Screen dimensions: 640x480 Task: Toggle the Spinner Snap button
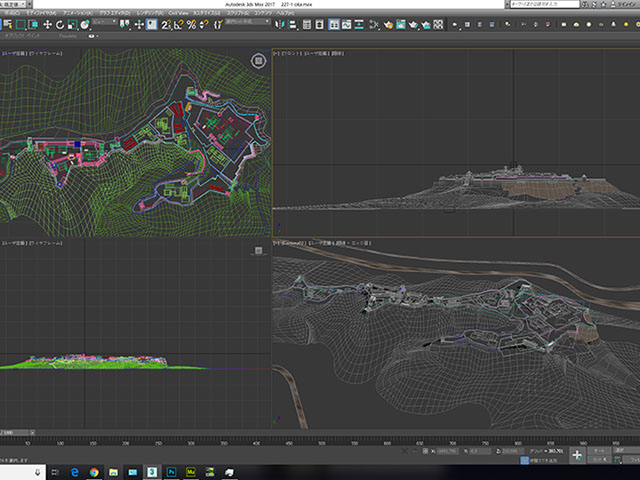(204, 25)
